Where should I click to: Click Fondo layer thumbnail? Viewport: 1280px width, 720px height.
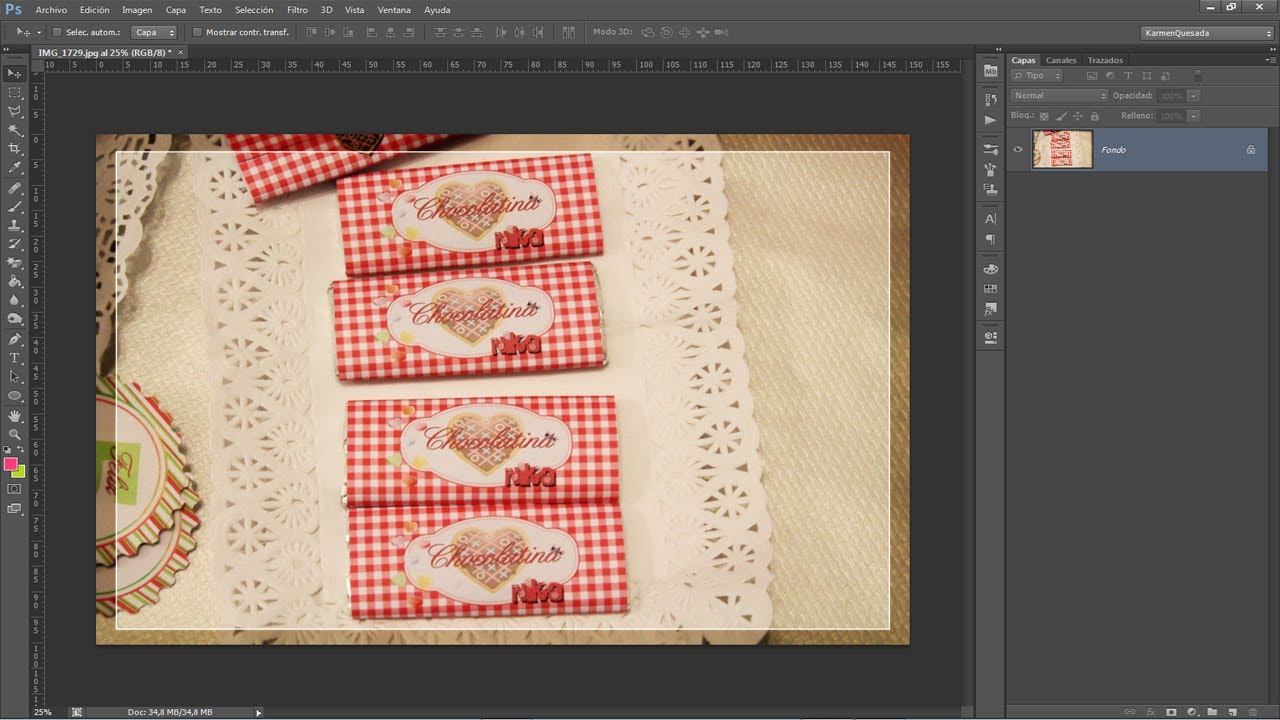1062,149
